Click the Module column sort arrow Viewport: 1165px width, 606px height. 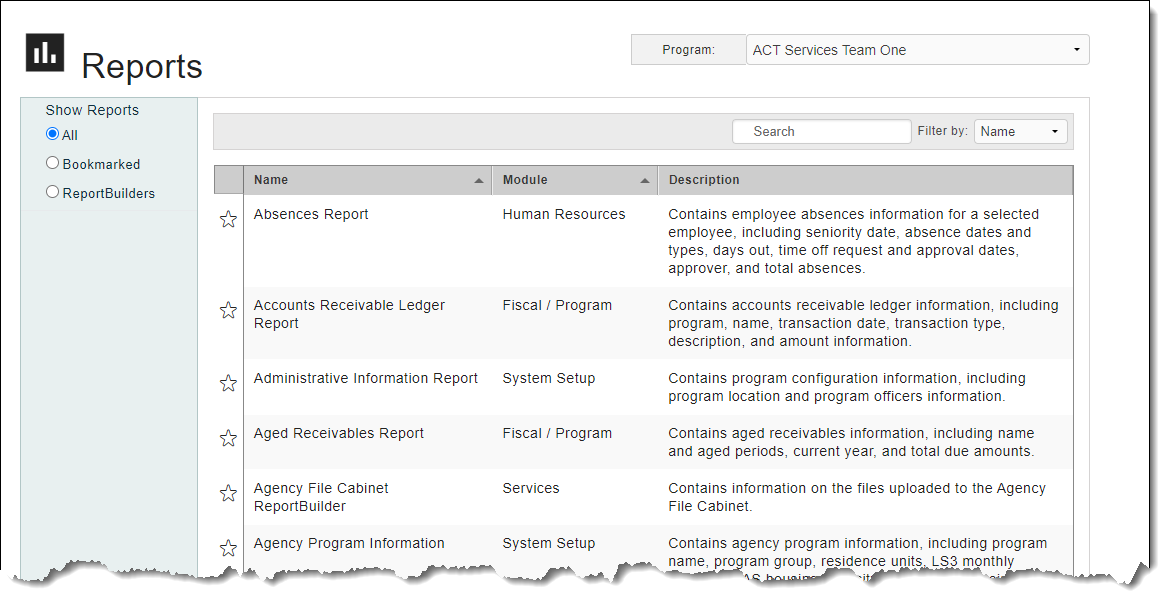(x=645, y=181)
